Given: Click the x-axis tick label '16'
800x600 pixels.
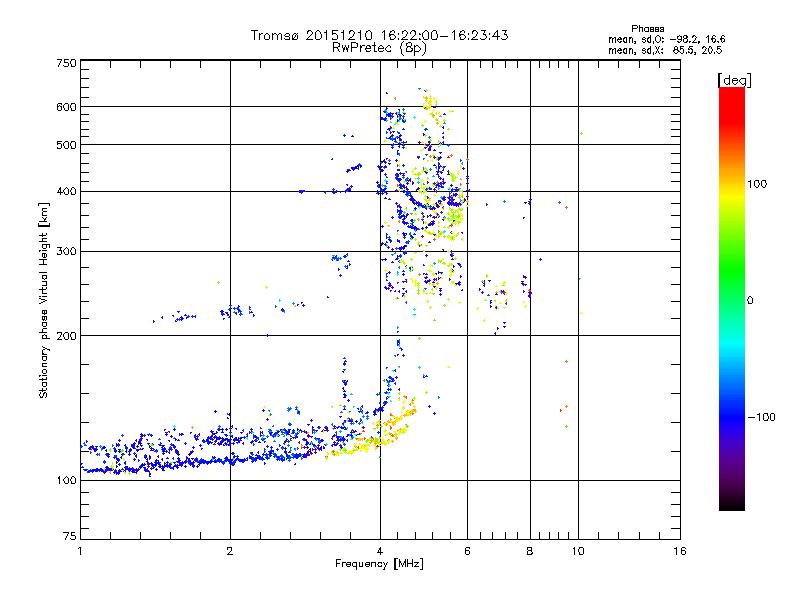Looking at the screenshot, I should [680, 551].
